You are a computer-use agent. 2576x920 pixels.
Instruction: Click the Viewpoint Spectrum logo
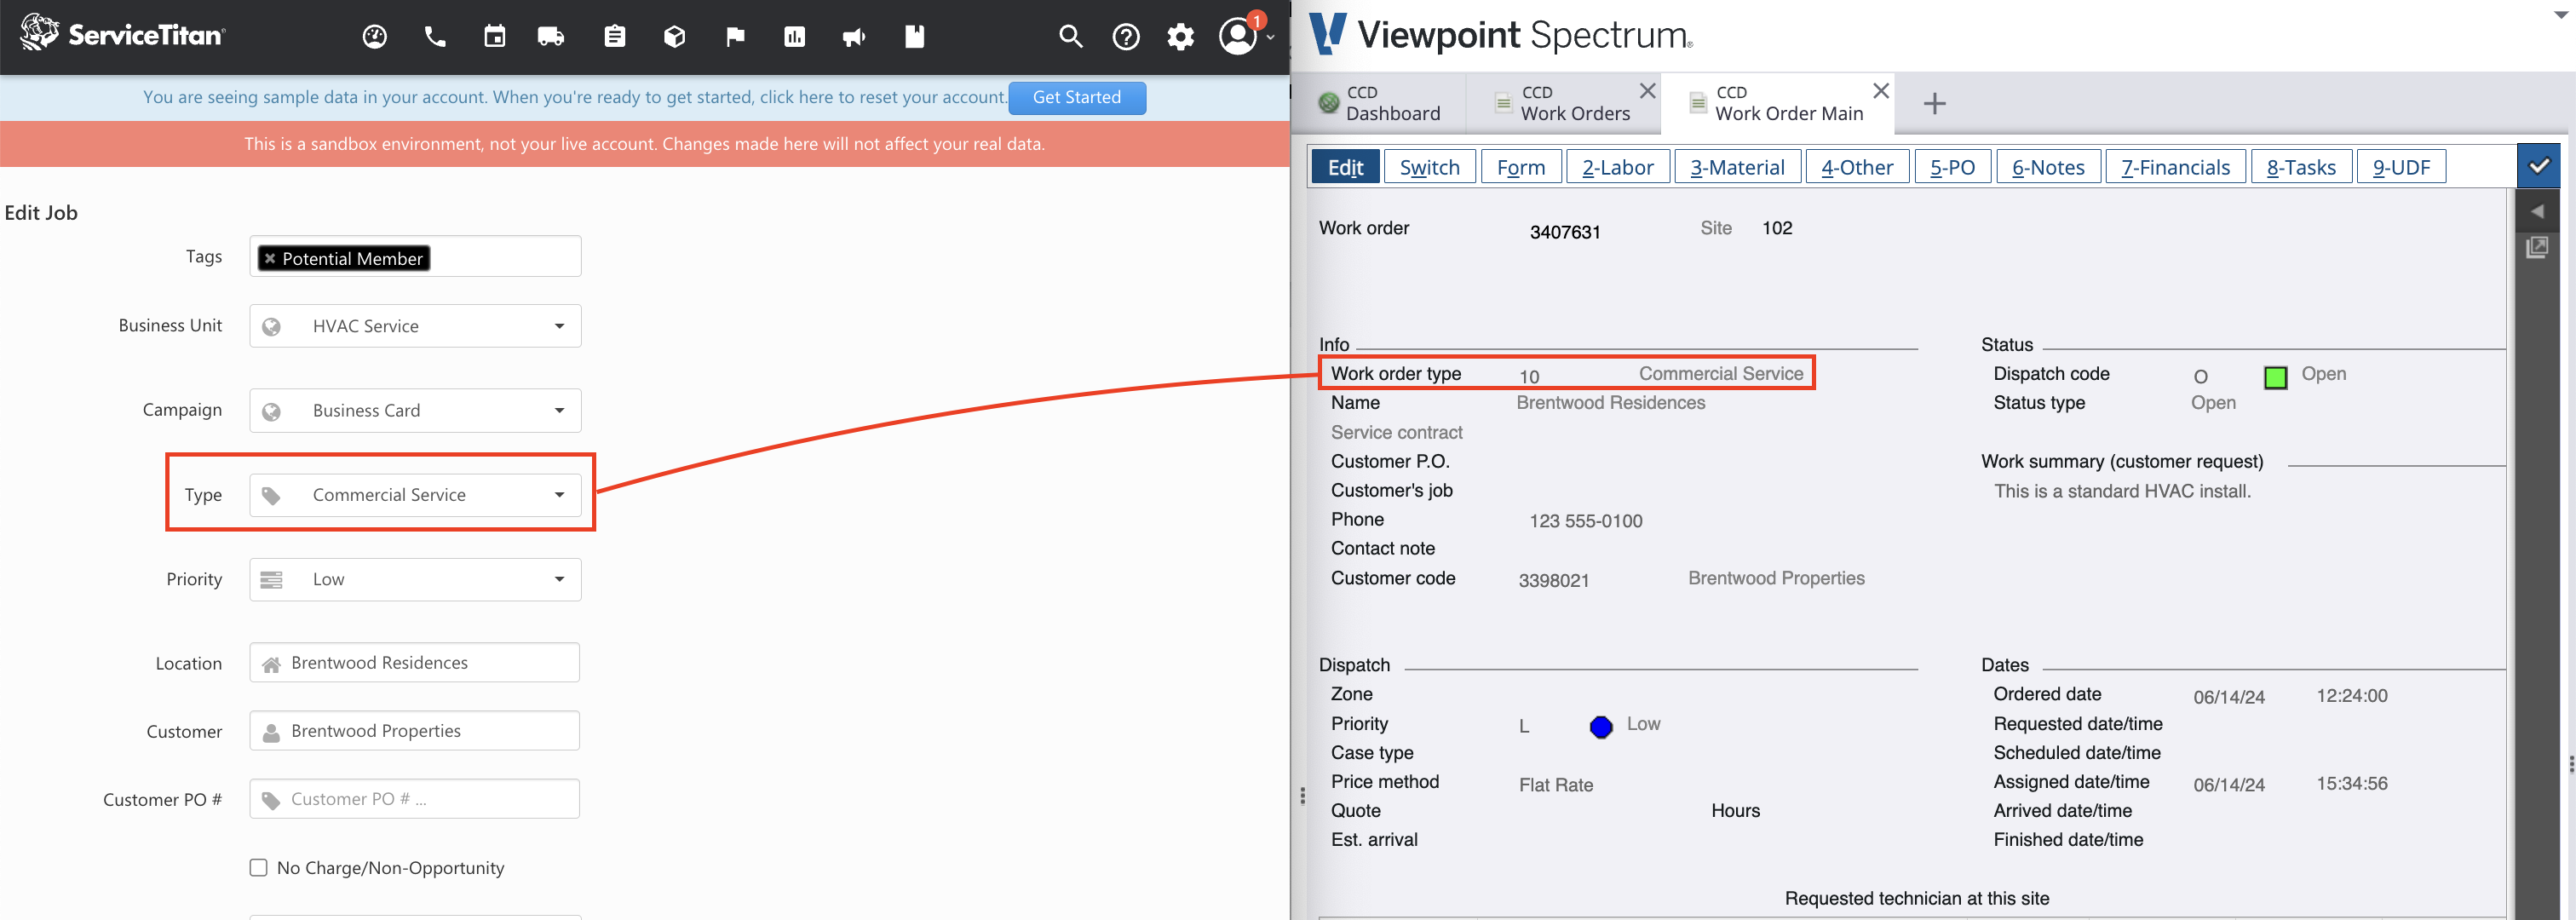(1500, 34)
